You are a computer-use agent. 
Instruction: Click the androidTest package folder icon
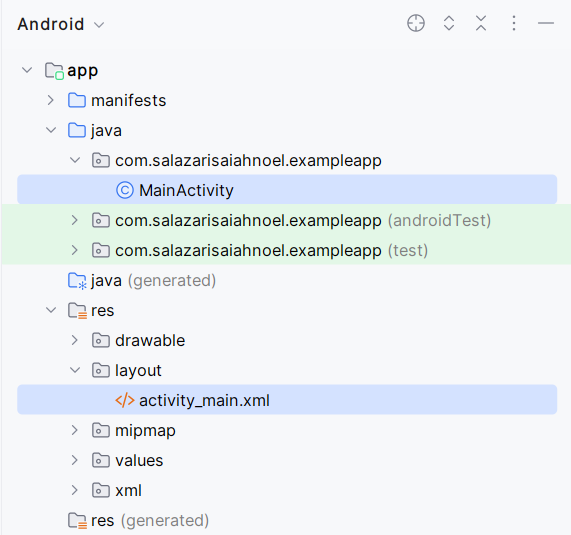click(x=101, y=220)
